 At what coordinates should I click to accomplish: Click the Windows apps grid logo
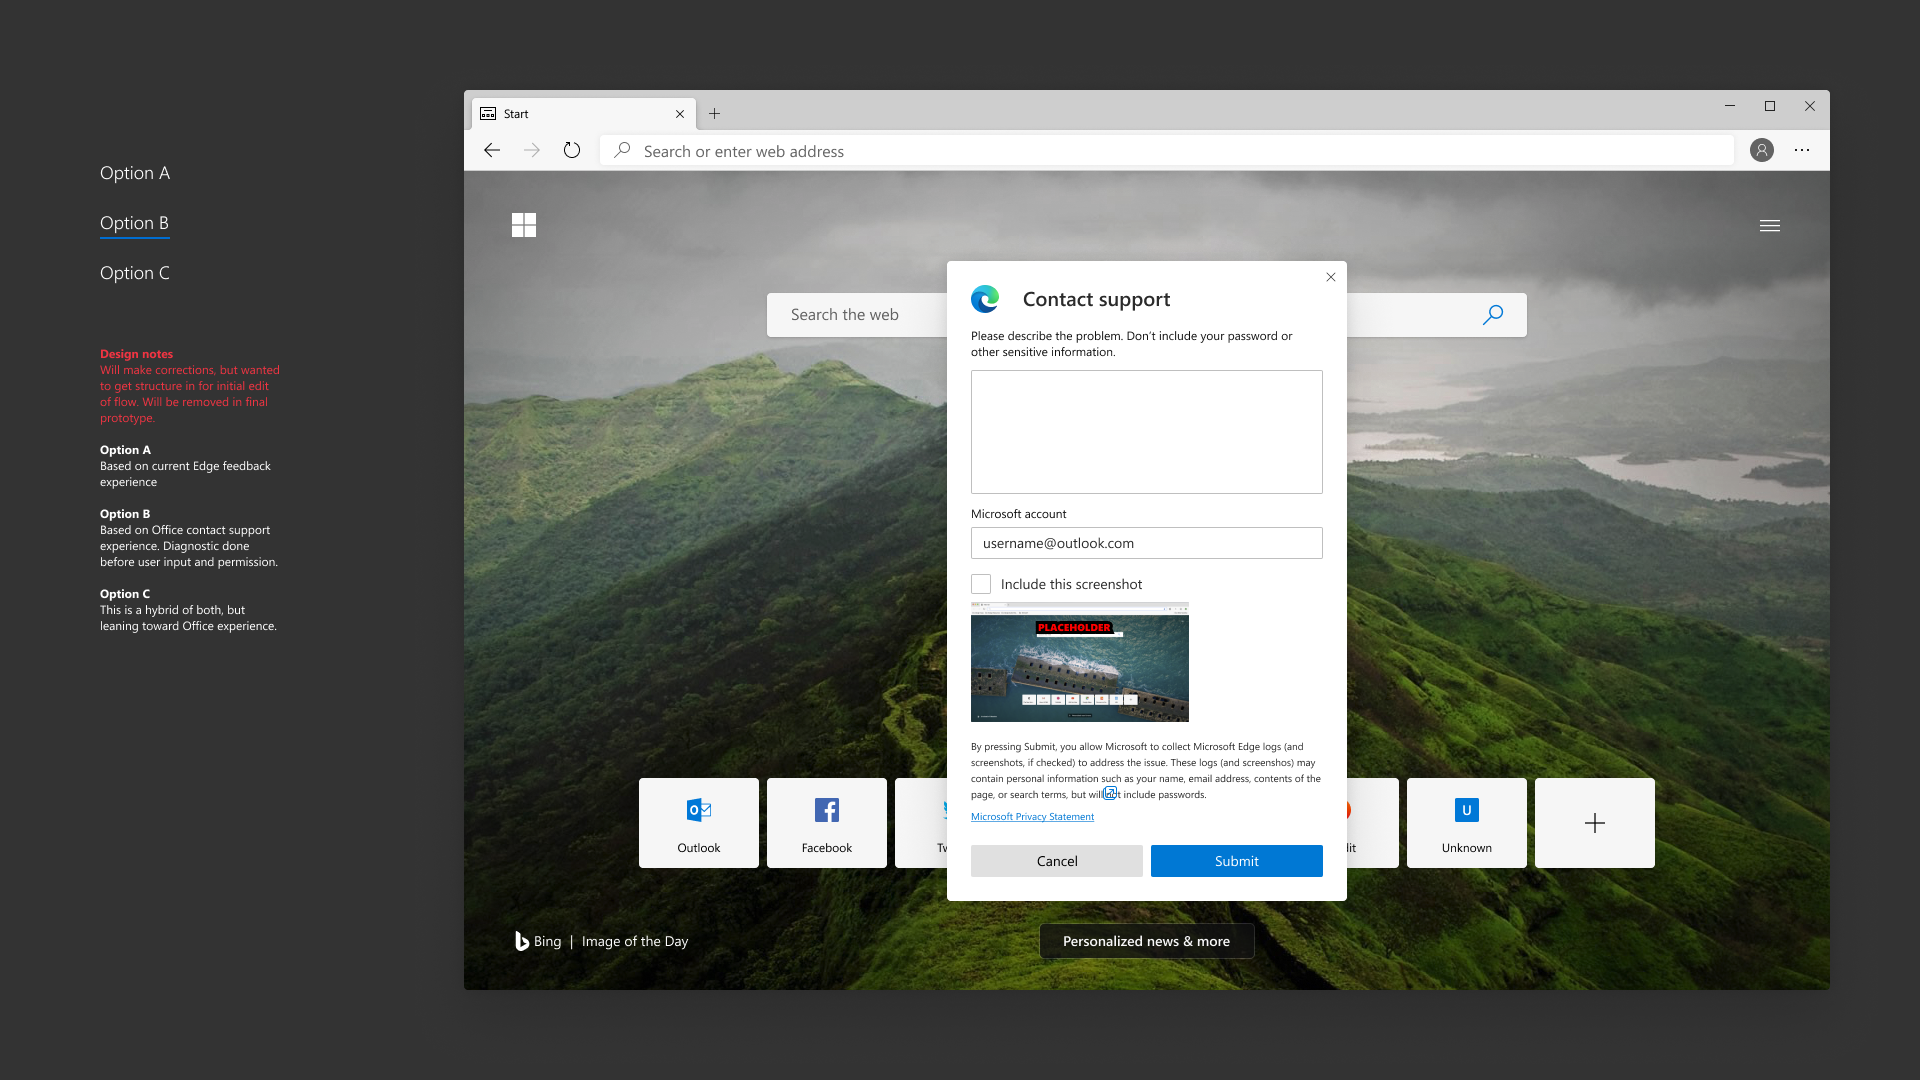tap(524, 225)
